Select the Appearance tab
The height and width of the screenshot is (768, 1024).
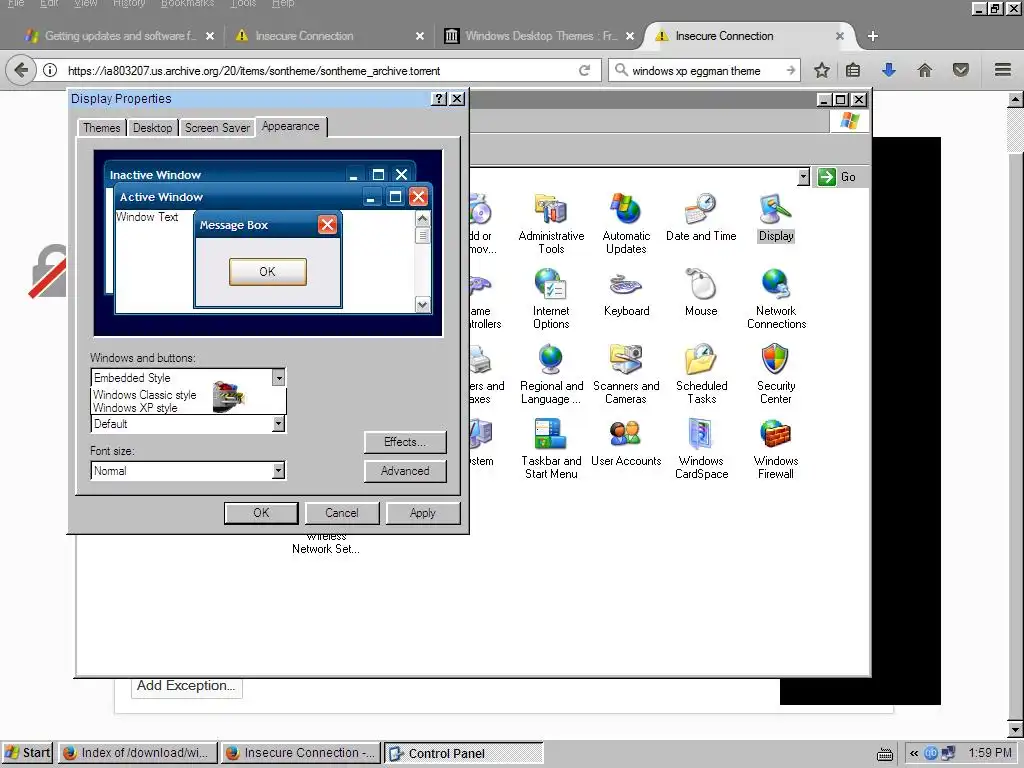click(x=291, y=126)
